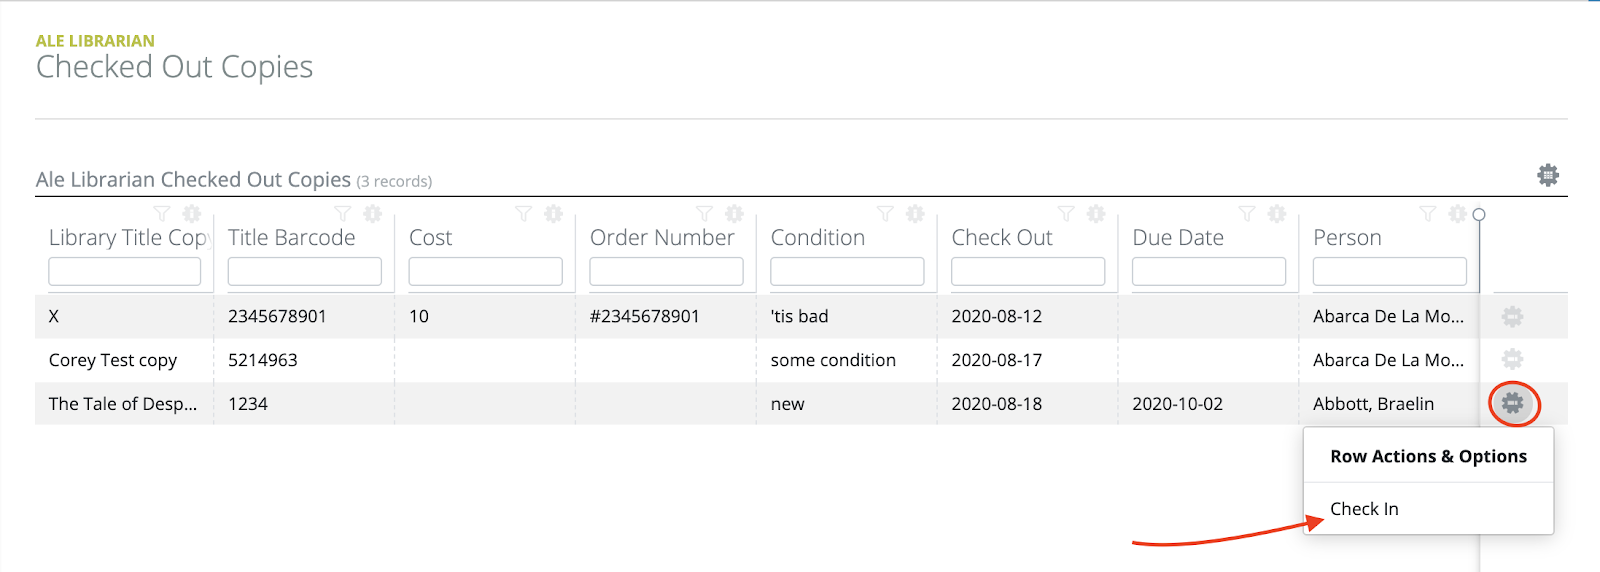Click the Person filter input field
The width and height of the screenshot is (1600, 572).
(x=1390, y=271)
